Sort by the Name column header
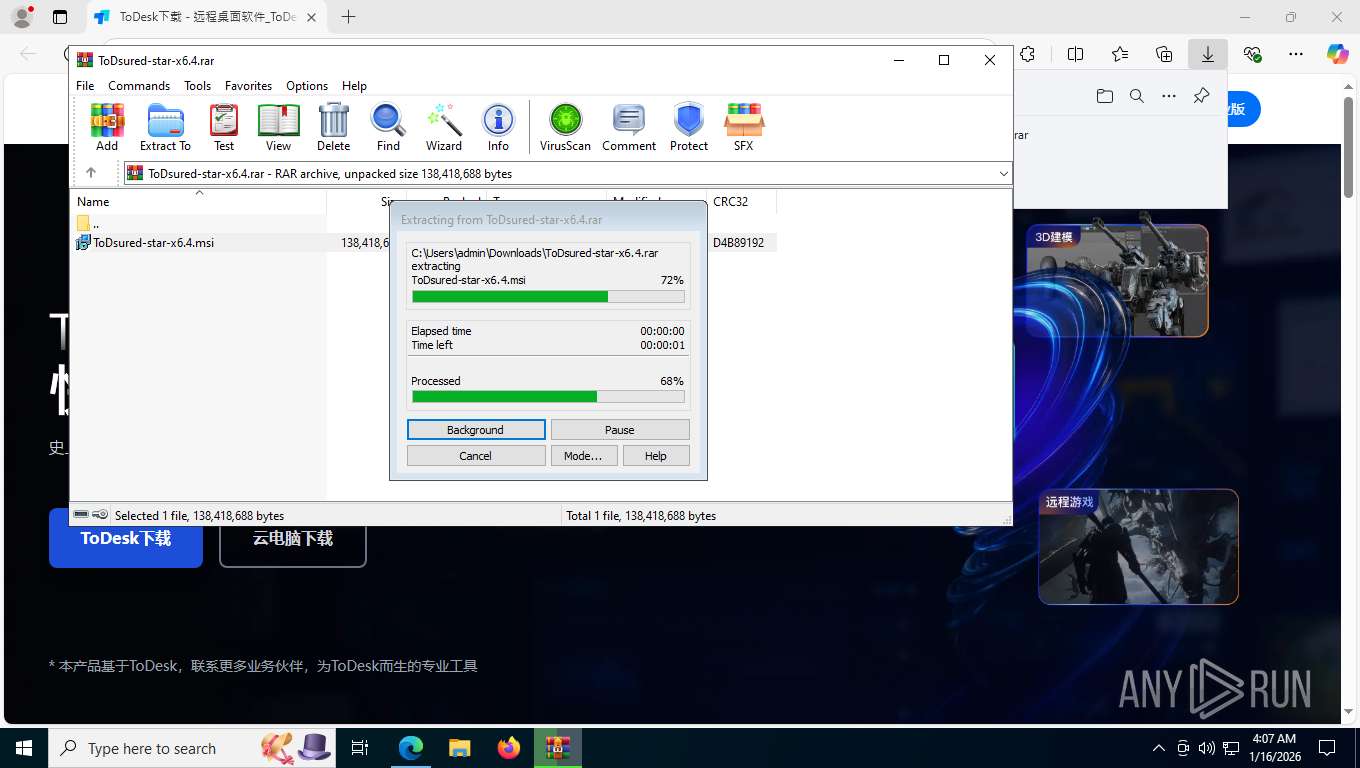Screen dimensions: 1360x768 (200, 201)
